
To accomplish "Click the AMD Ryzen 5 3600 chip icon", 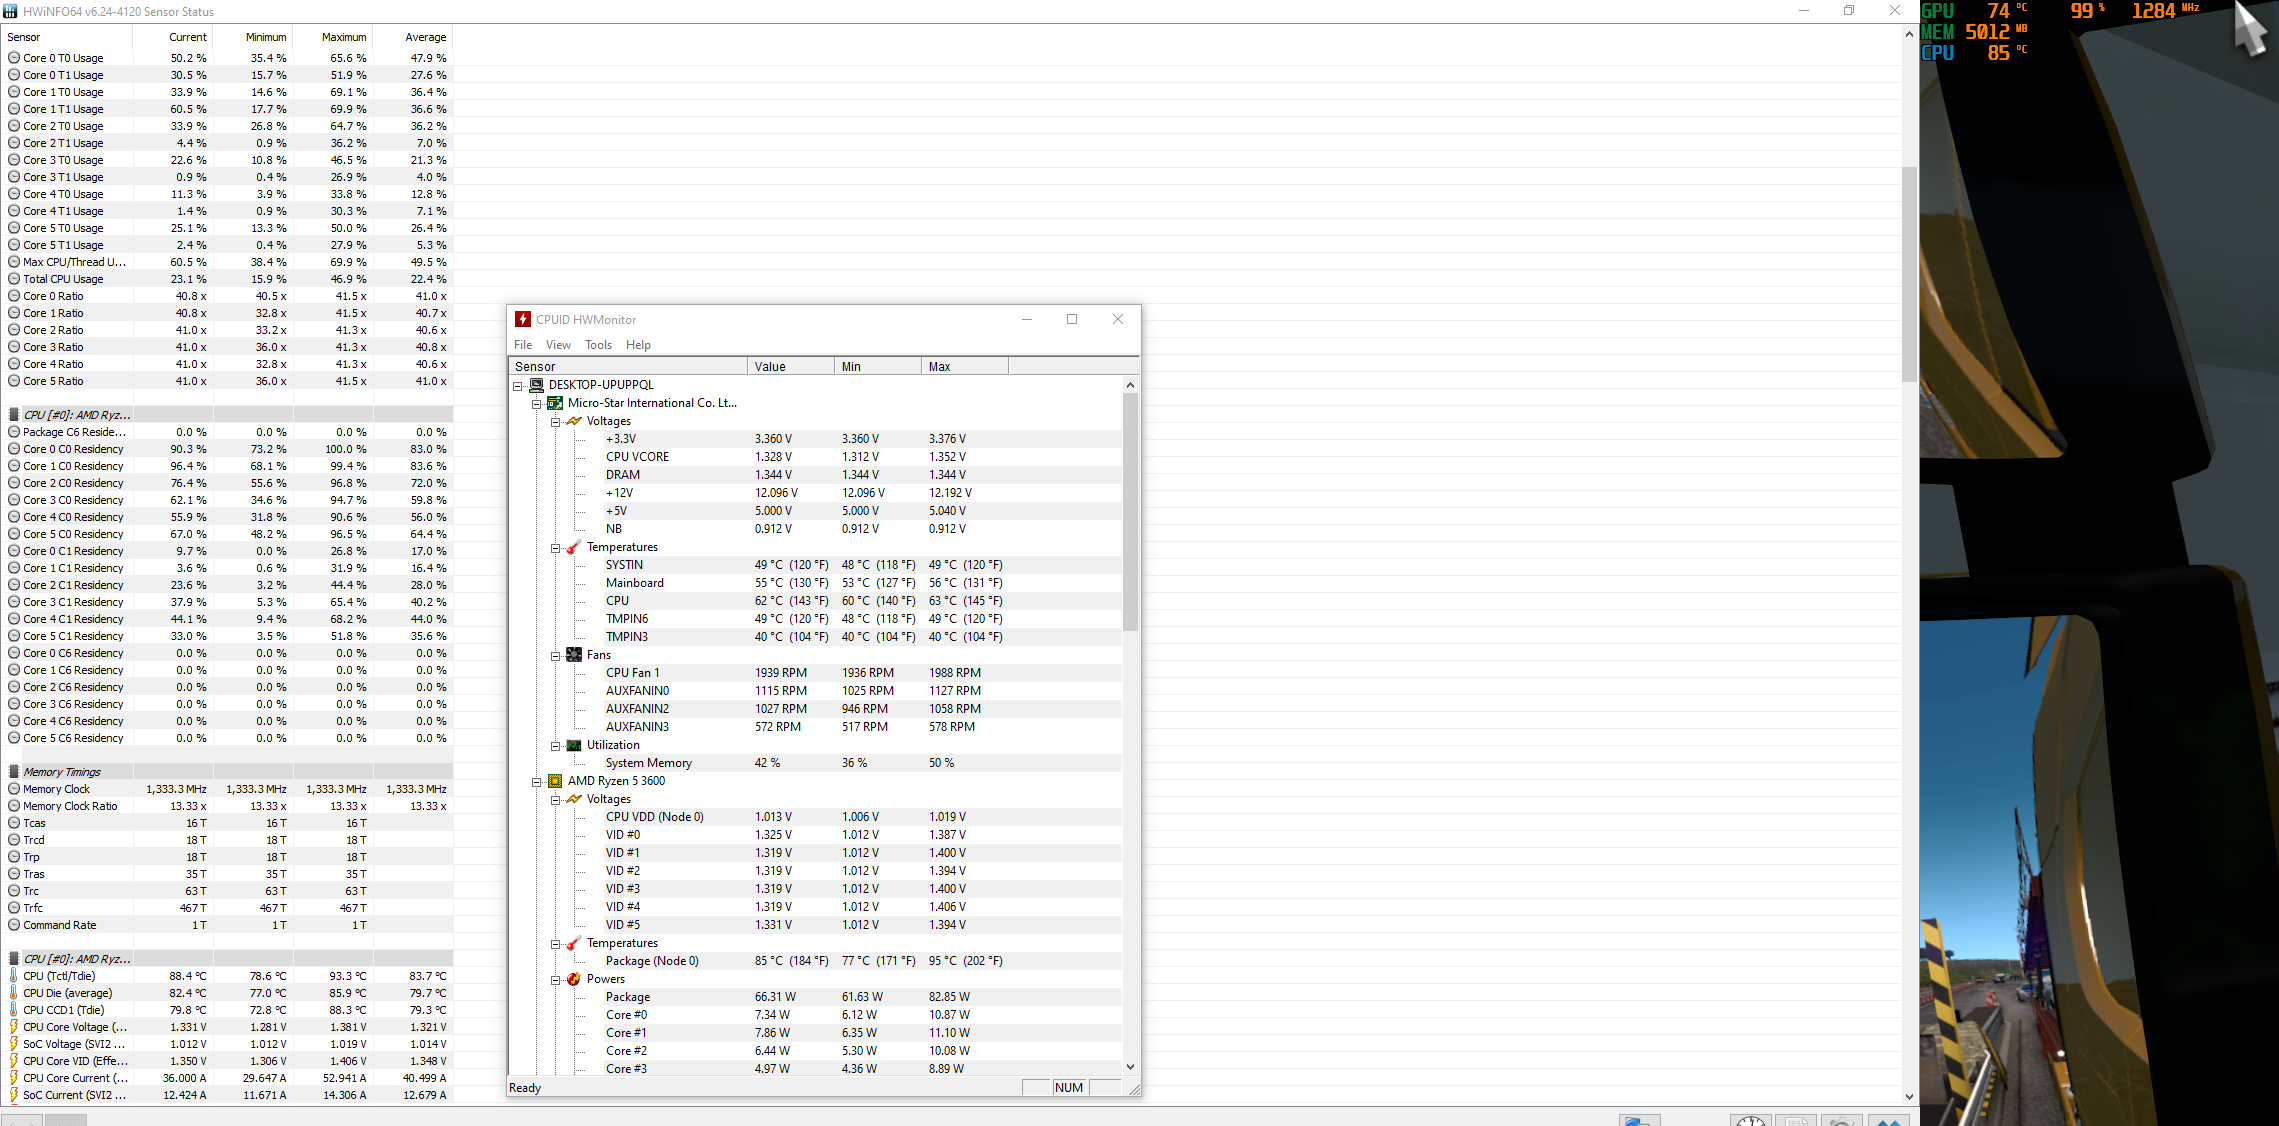I will click(x=555, y=781).
